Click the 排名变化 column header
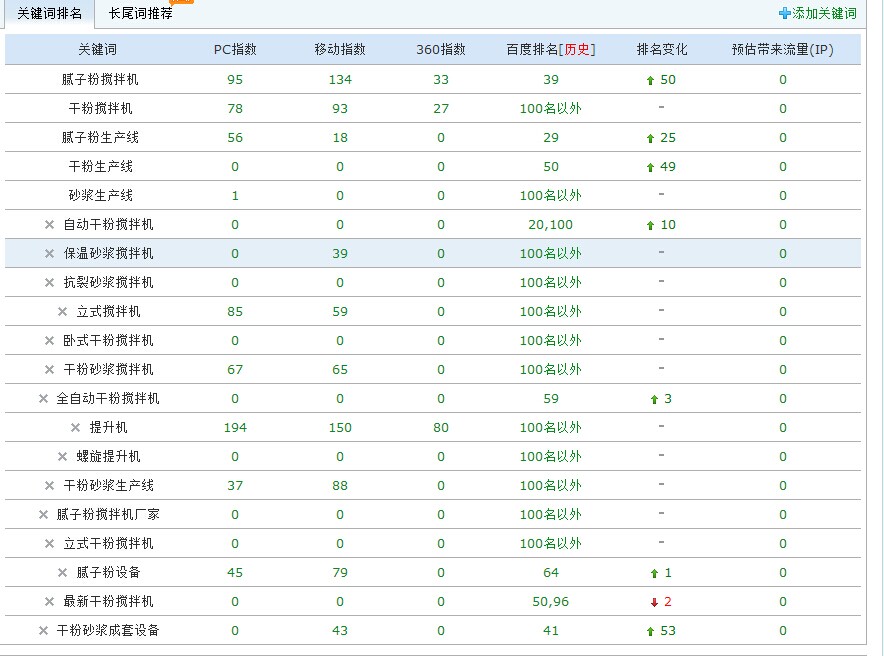The image size is (884, 656). coord(662,50)
